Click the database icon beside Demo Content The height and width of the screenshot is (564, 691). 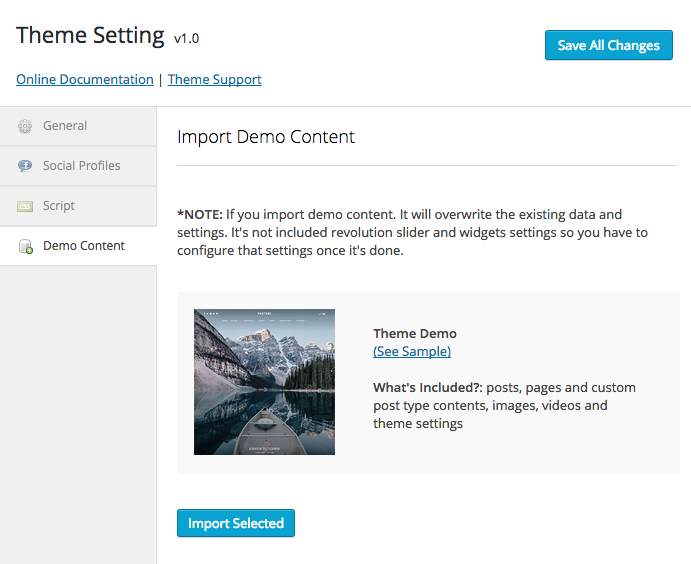[25, 246]
